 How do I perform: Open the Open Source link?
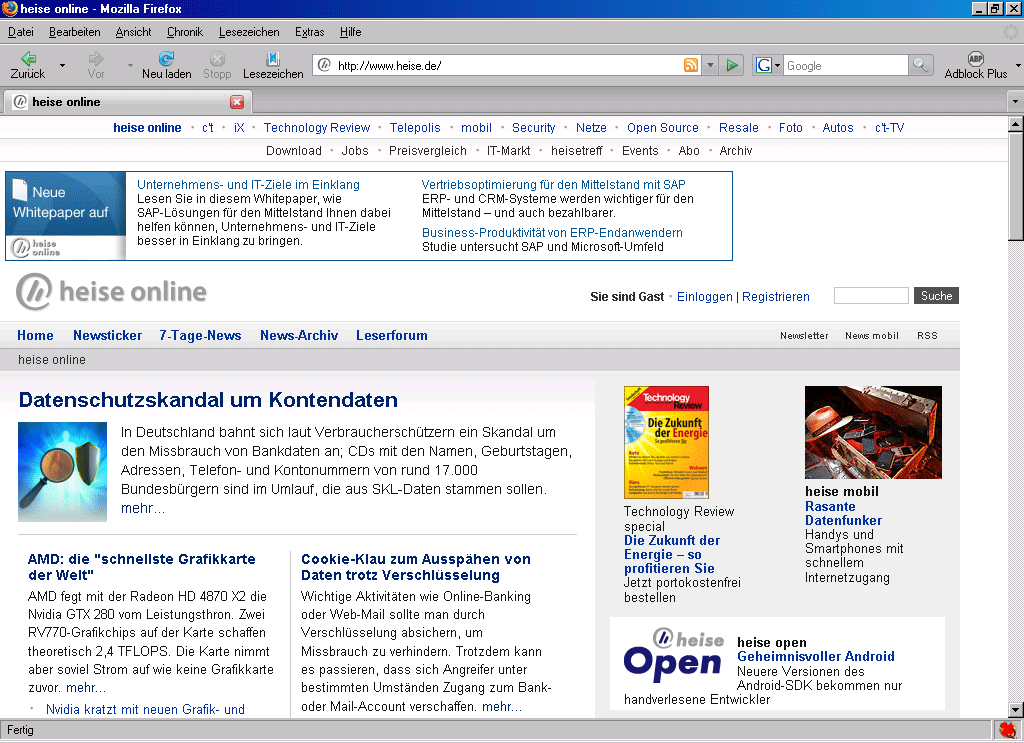[x=663, y=127]
